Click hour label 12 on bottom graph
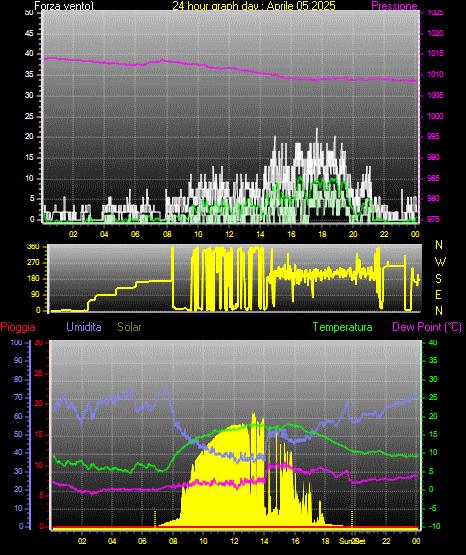The width and height of the screenshot is (466, 555). click(234, 541)
